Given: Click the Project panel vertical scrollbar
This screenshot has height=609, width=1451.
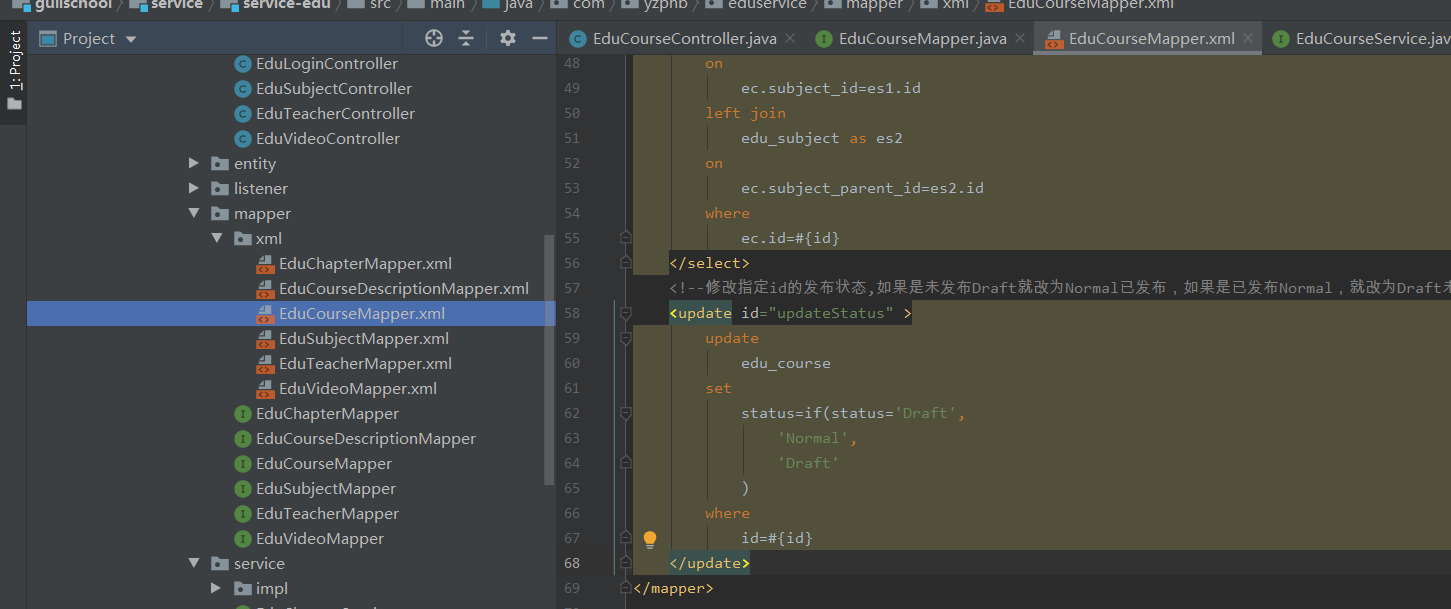Looking at the screenshot, I should coord(548,360).
